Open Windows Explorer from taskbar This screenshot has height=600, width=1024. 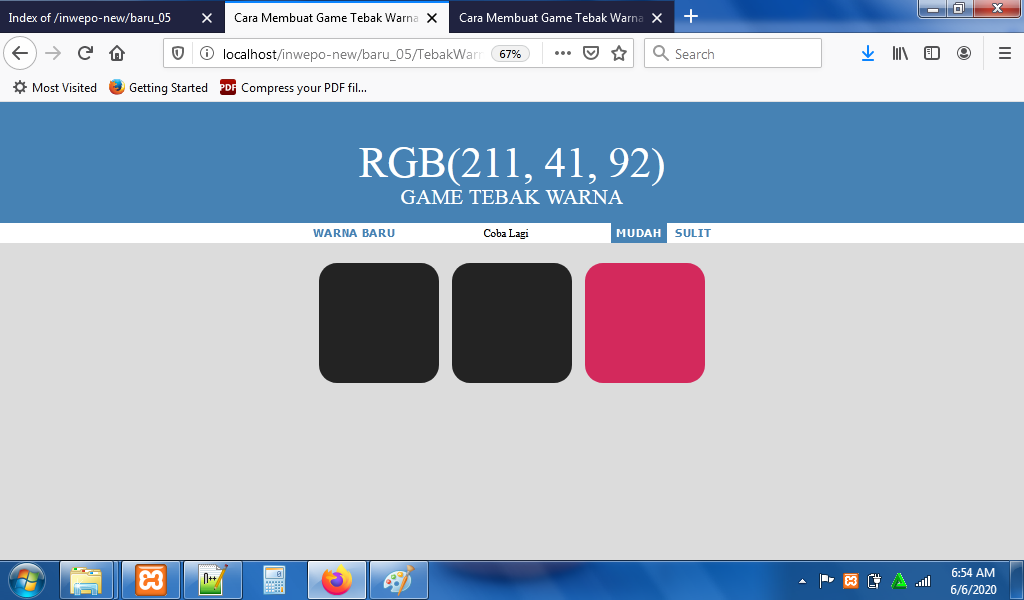click(87, 580)
